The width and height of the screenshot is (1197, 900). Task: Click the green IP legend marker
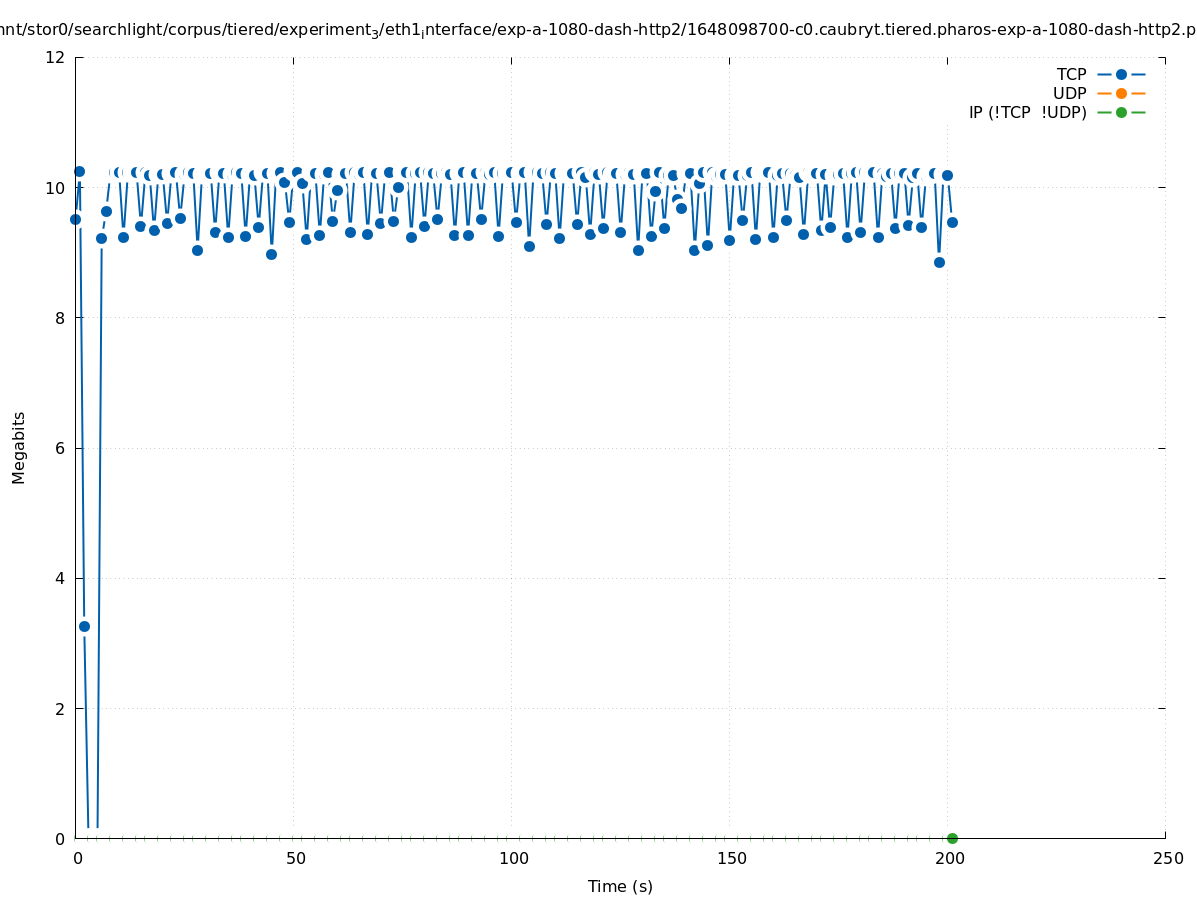click(x=1121, y=112)
